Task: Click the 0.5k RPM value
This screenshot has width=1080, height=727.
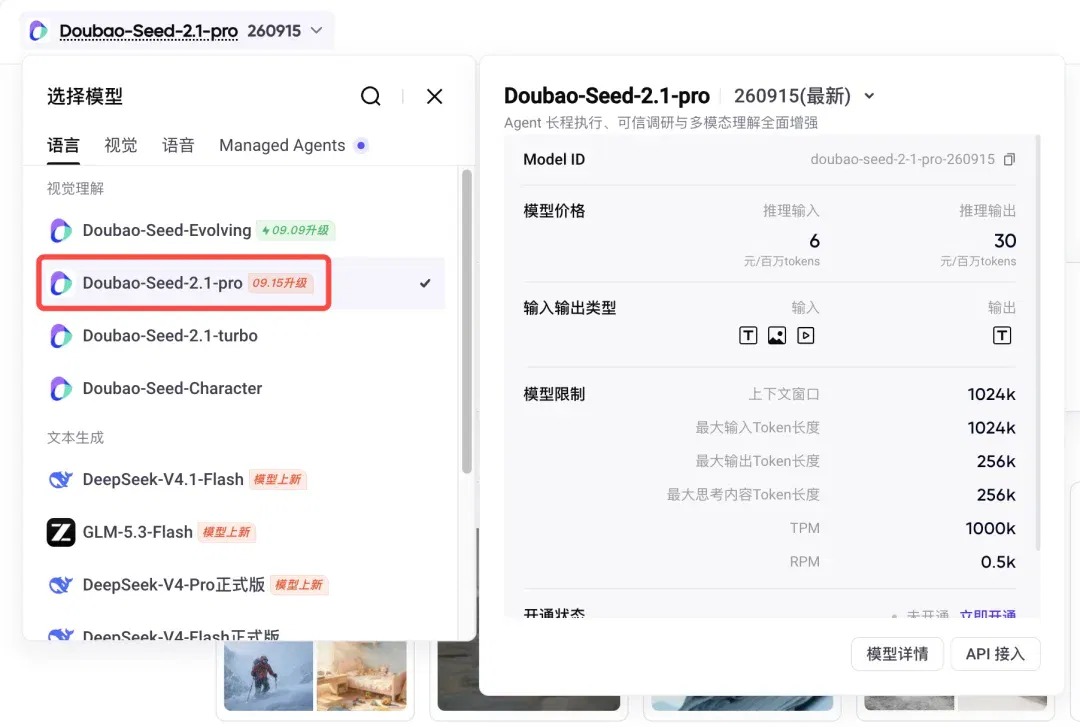Action: tap(998, 562)
